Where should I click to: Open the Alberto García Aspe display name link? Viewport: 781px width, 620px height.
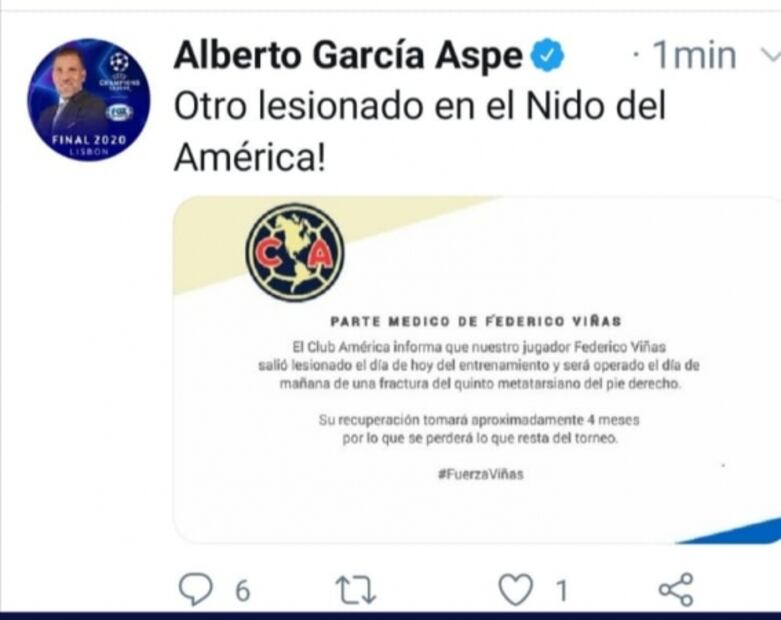coord(348,55)
